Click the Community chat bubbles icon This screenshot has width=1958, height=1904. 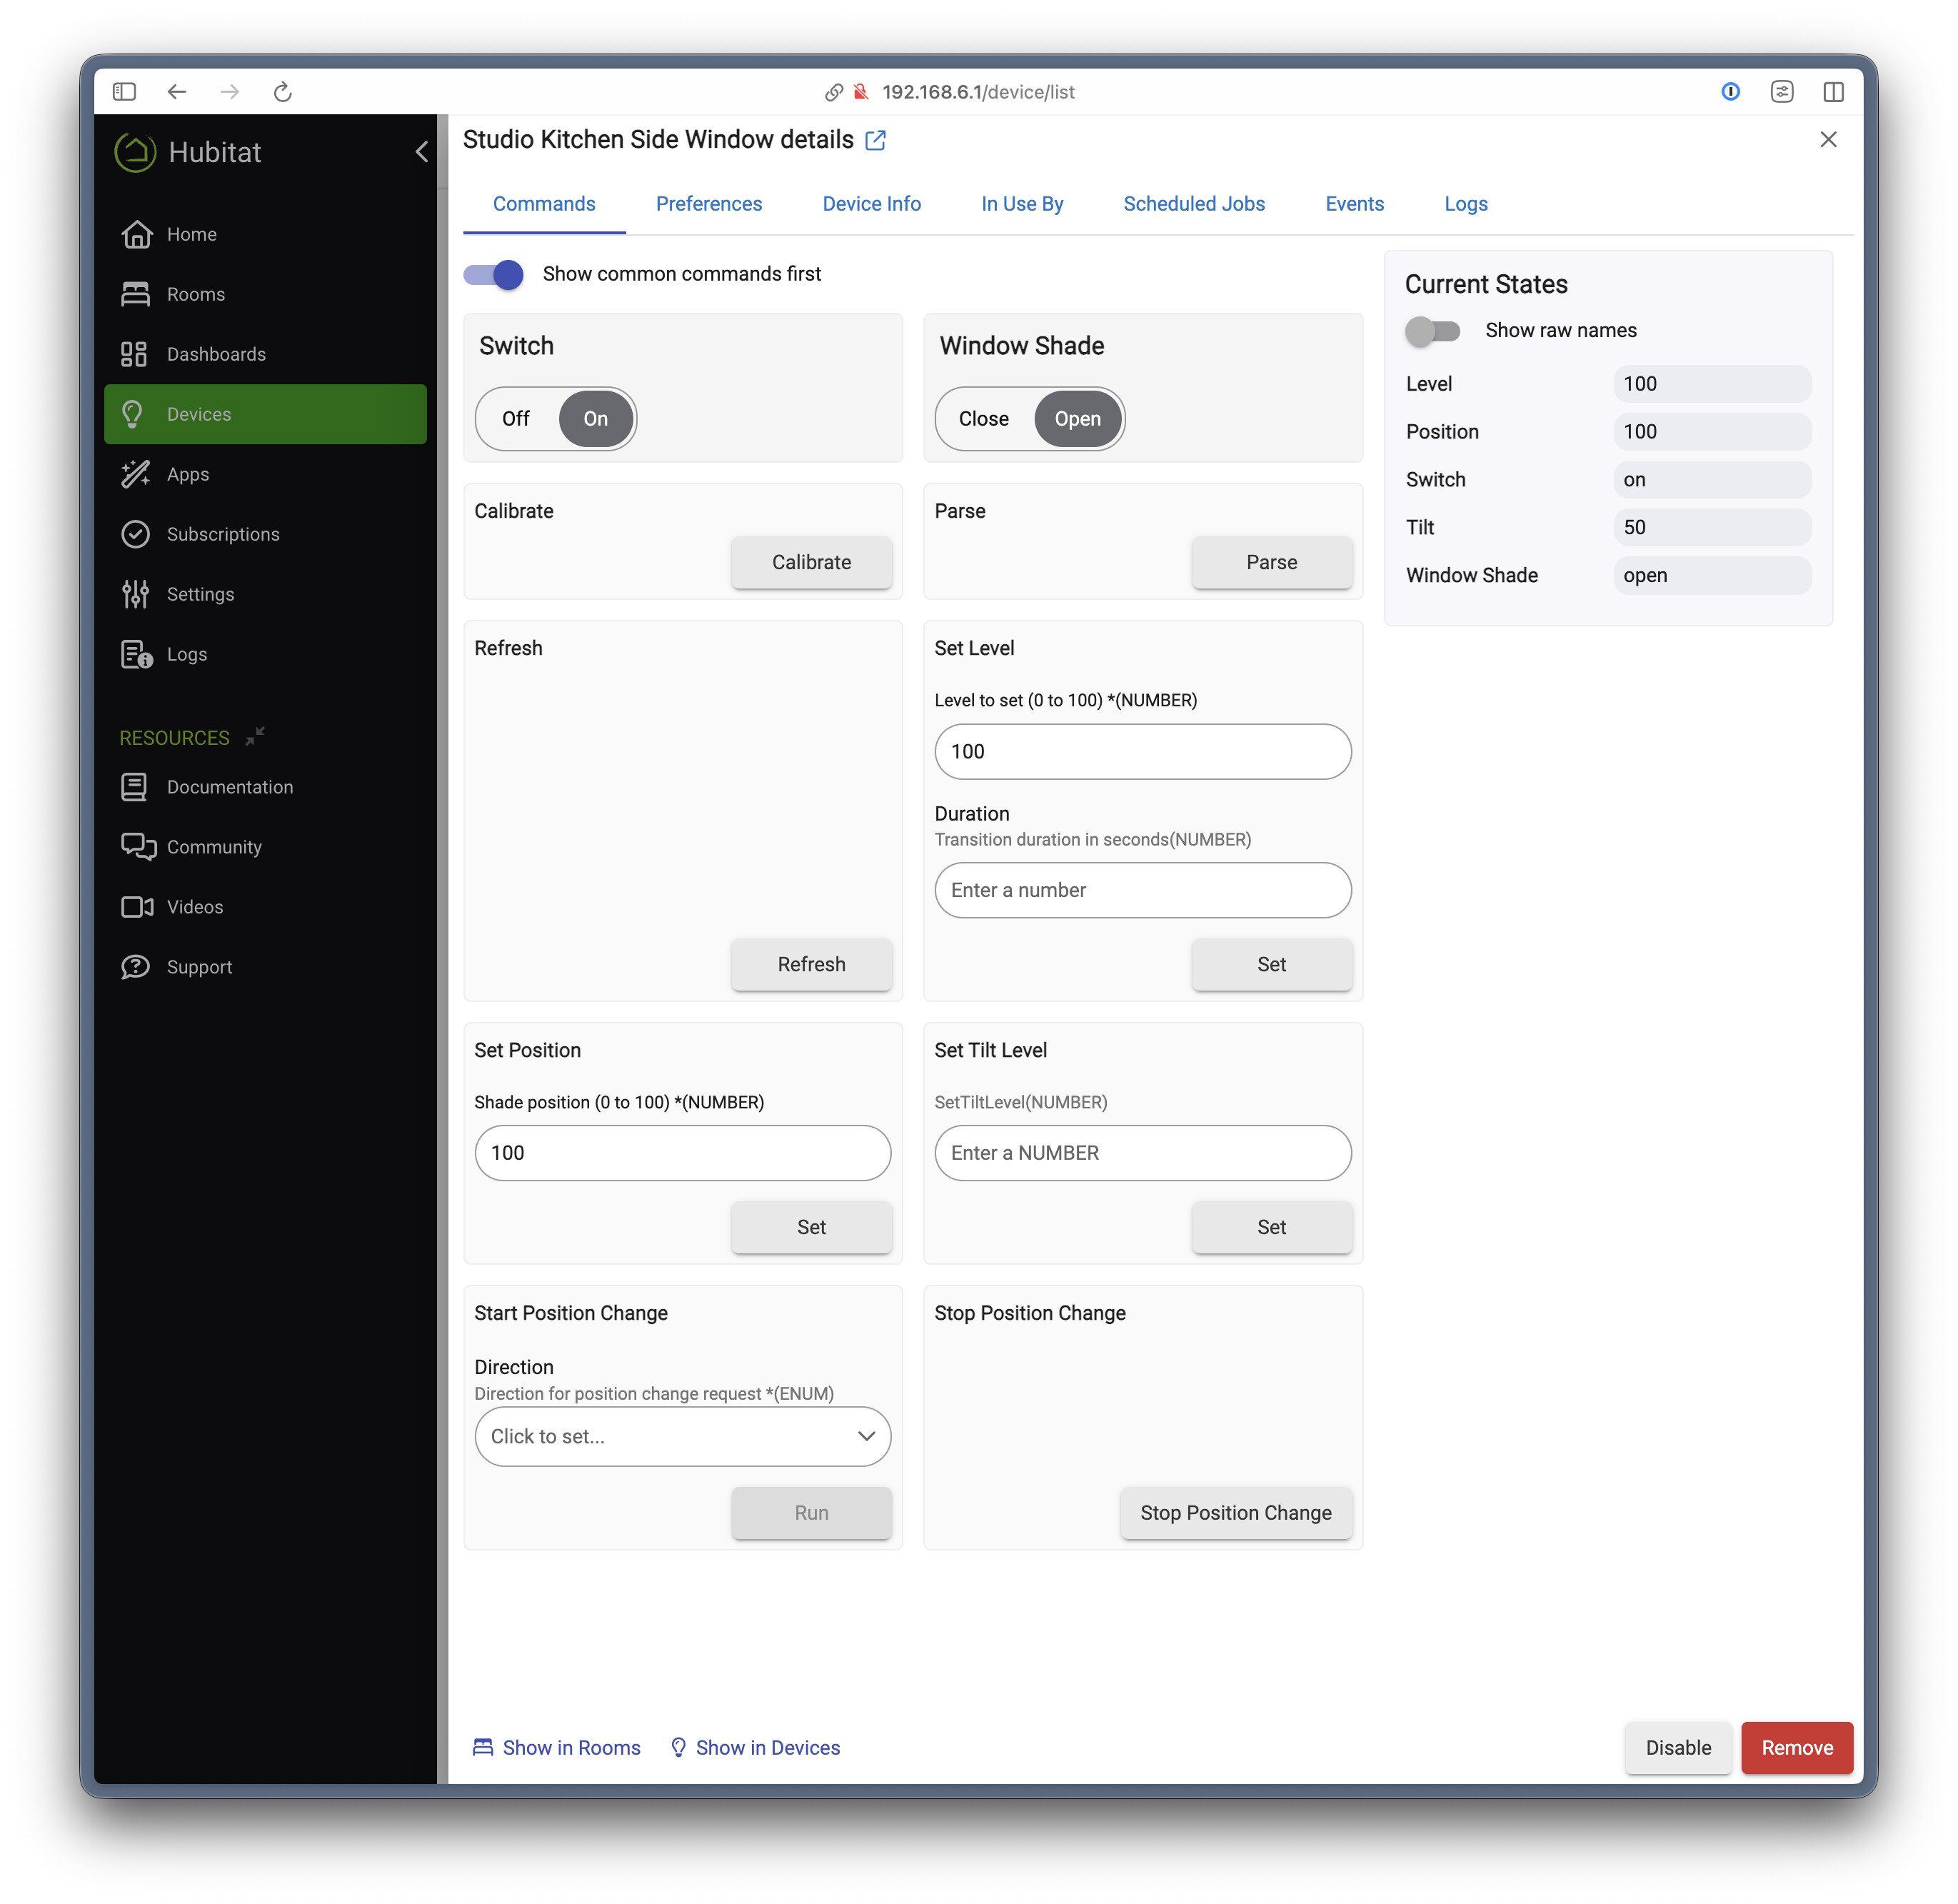(x=138, y=847)
